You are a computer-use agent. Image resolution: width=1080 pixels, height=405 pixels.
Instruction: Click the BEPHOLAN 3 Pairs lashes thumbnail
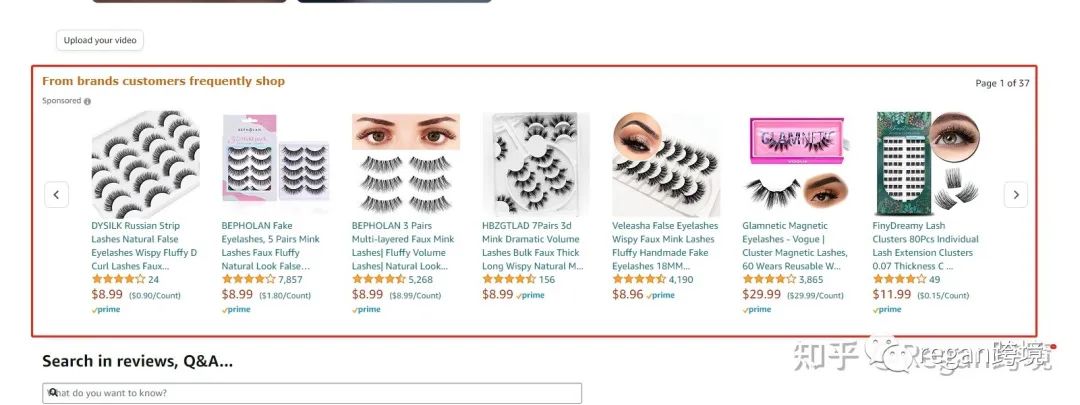tap(406, 164)
